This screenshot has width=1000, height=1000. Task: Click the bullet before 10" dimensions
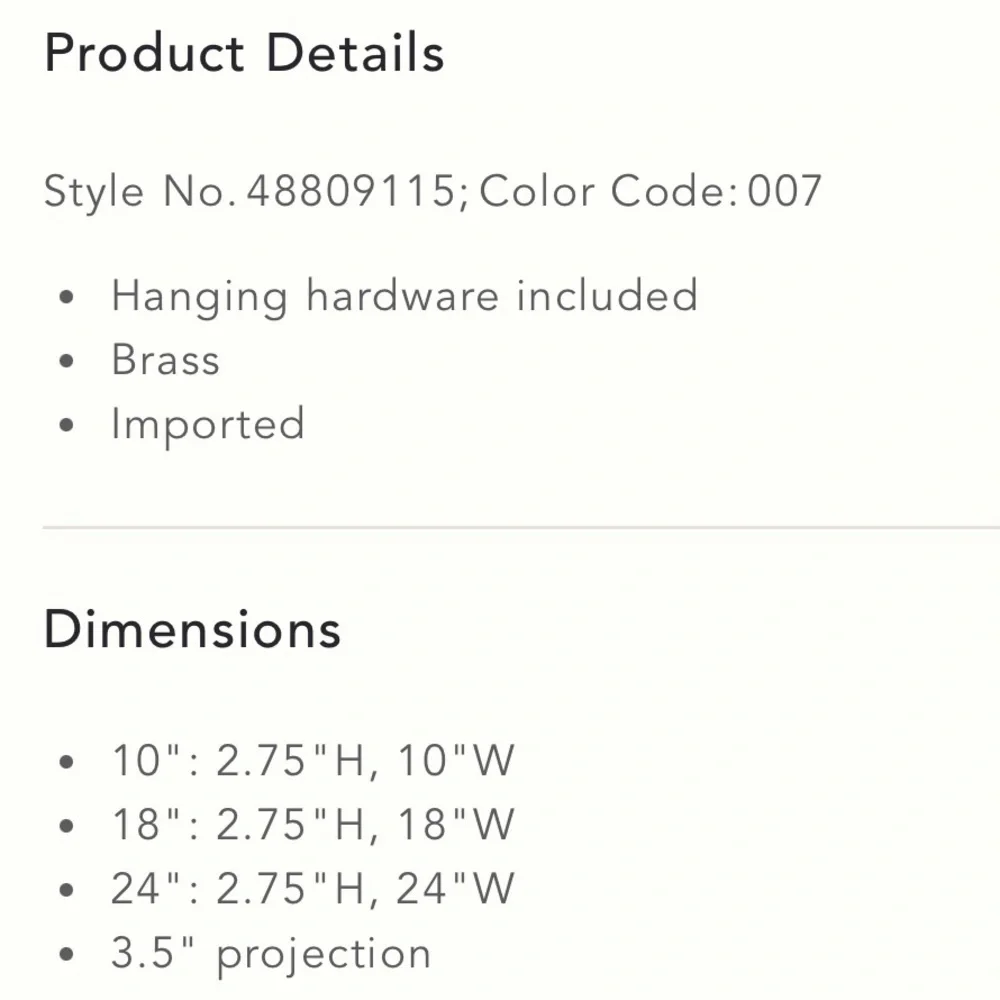tap(66, 761)
